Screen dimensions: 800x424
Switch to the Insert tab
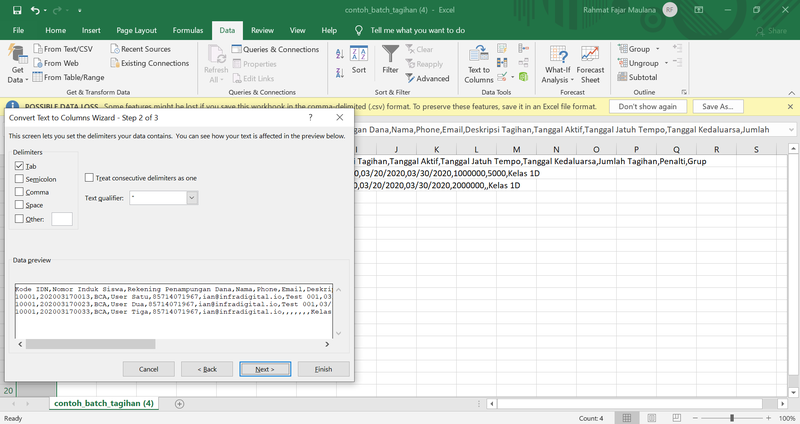tap(91, 31)
